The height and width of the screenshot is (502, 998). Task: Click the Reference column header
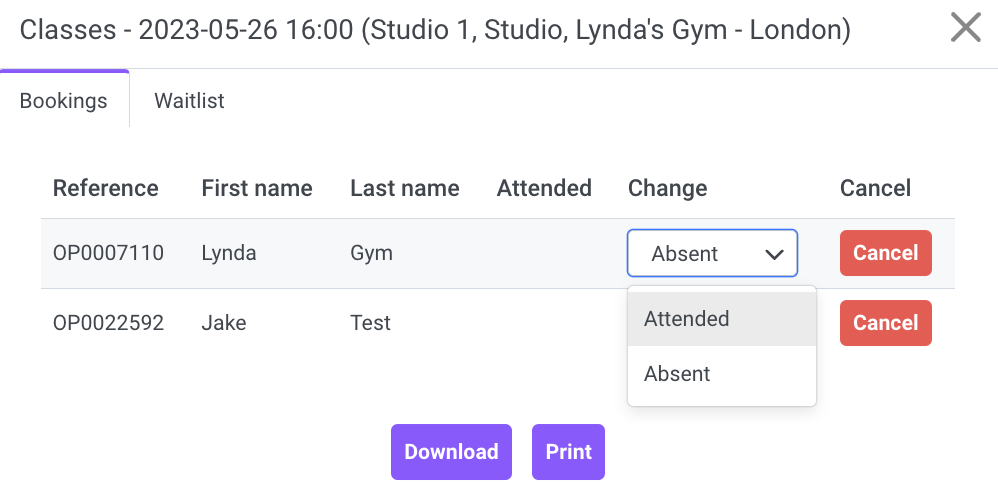(x=106, y=188)
